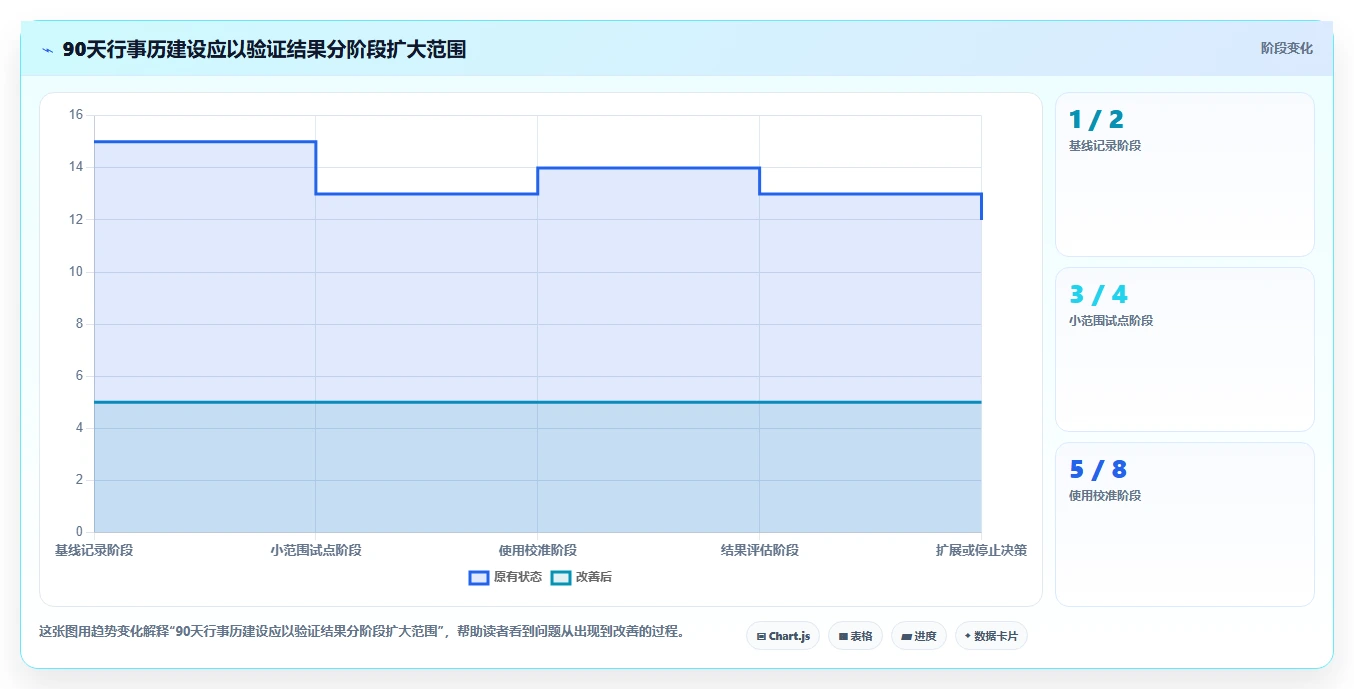Image resolution: width=1354 pixels, height=689 pixels.
Task: Click the icon in the Chart.js tag
Action: [761, 636]
